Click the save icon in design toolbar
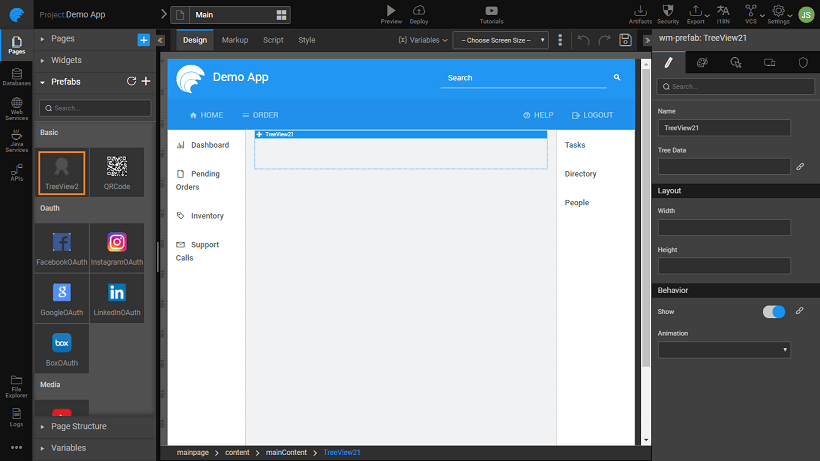Screen dimensions: 820x461 [x=625, y=40]
